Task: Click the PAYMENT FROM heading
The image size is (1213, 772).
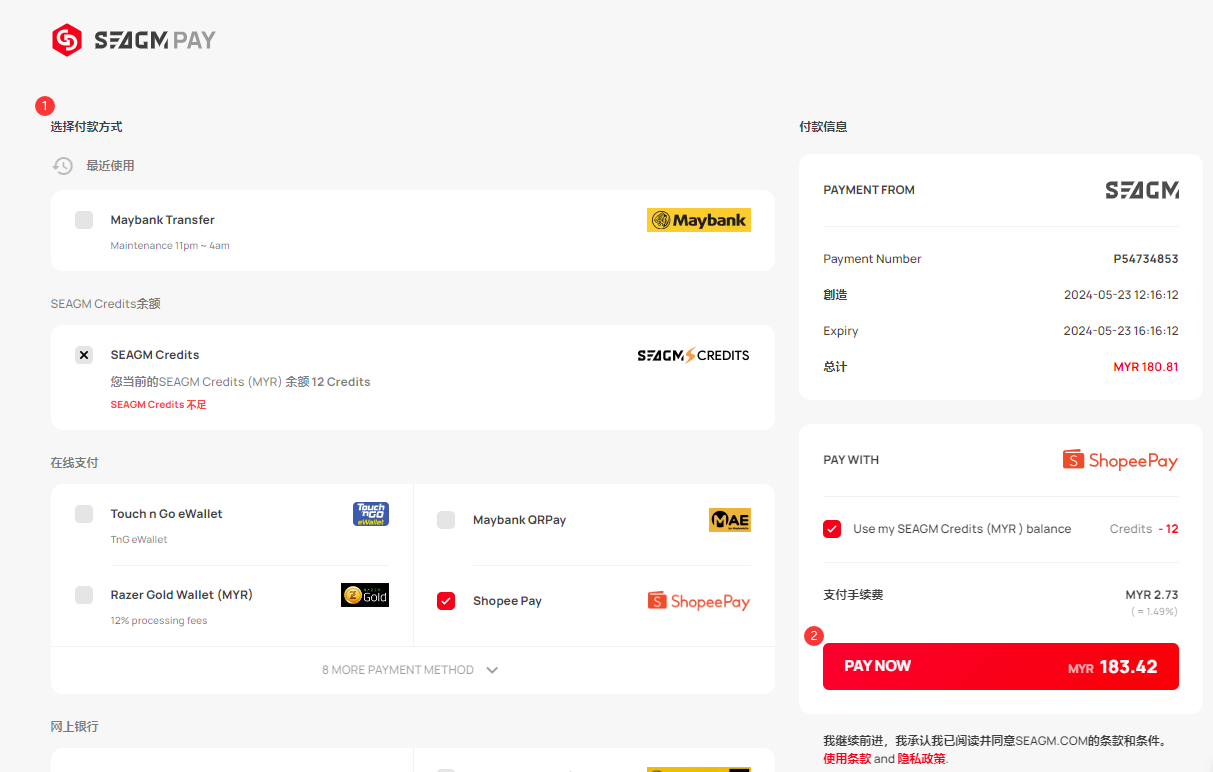Action: 869,190
